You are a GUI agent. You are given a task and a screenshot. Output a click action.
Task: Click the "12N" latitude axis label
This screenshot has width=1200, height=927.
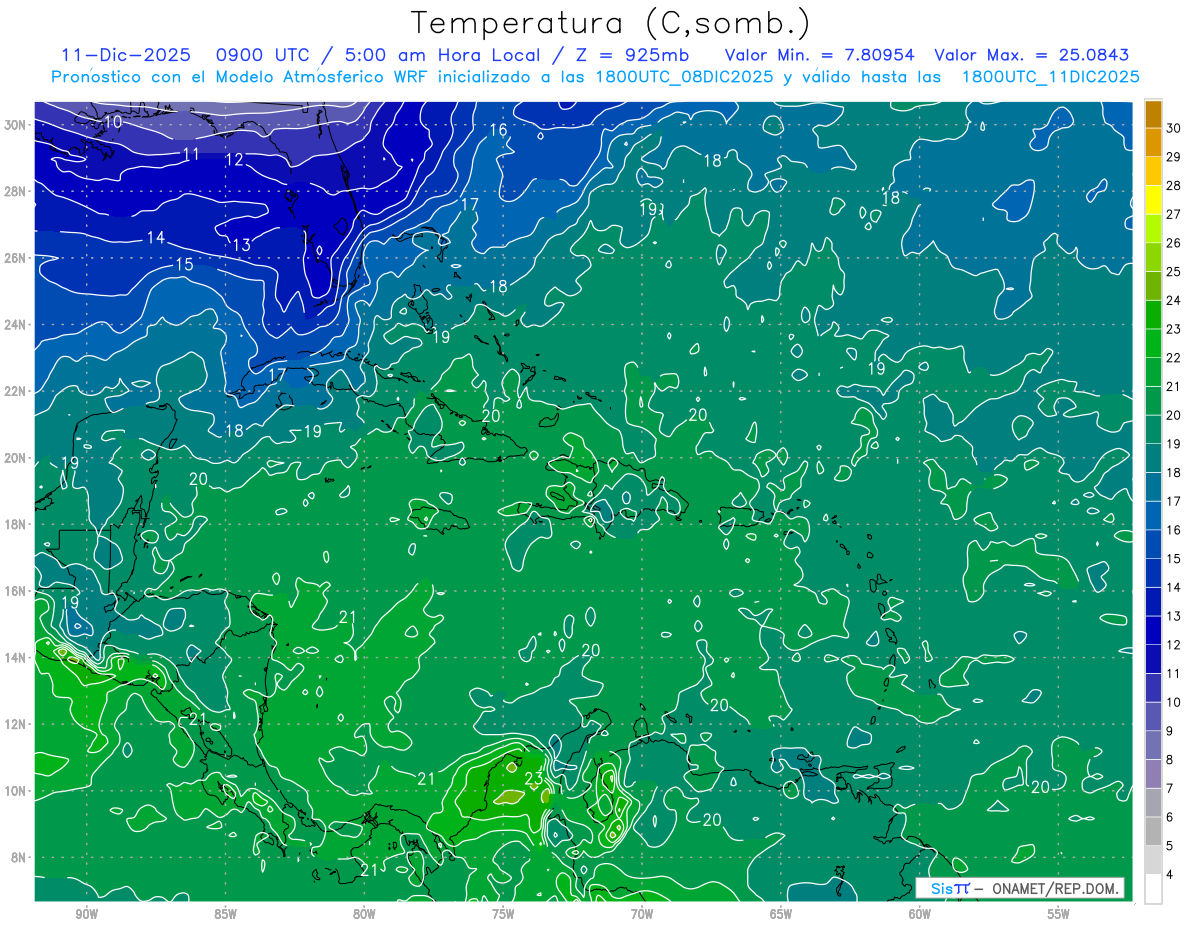pos(15,724)
